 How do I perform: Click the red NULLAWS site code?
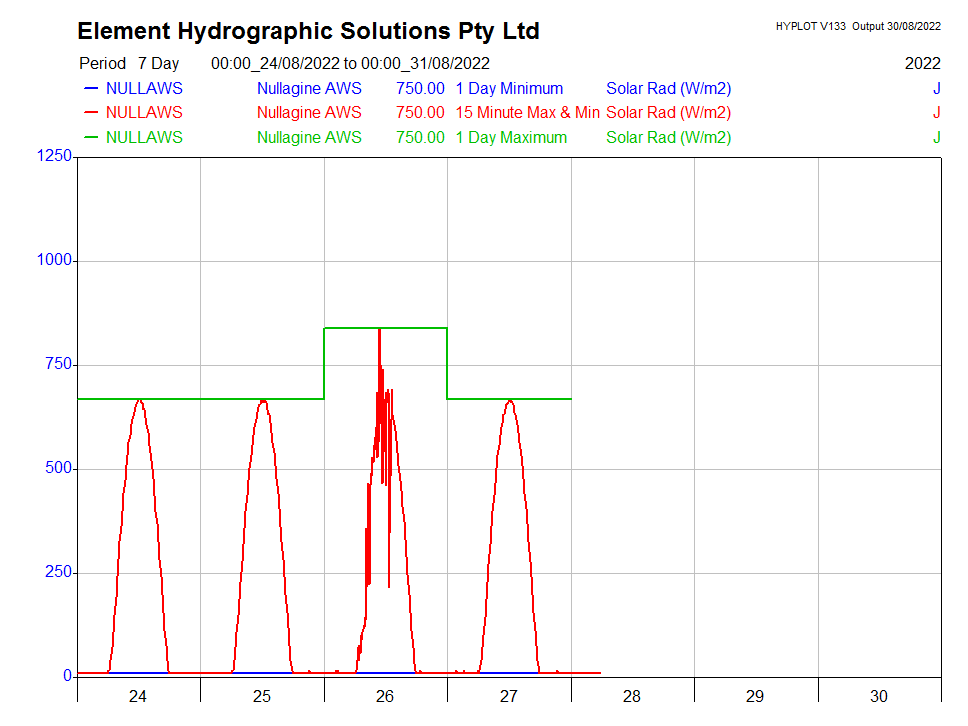[x=144, y=113]
